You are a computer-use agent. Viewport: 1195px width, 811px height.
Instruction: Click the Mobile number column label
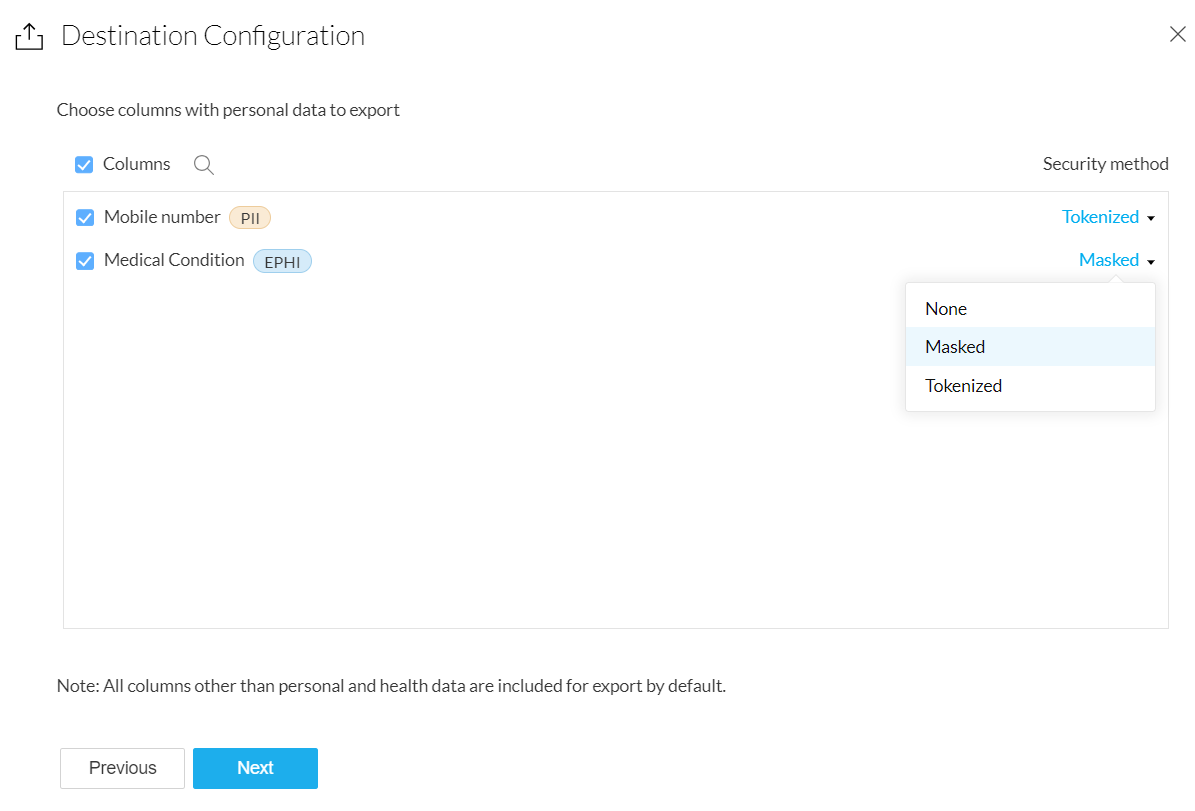coord(162,217)
